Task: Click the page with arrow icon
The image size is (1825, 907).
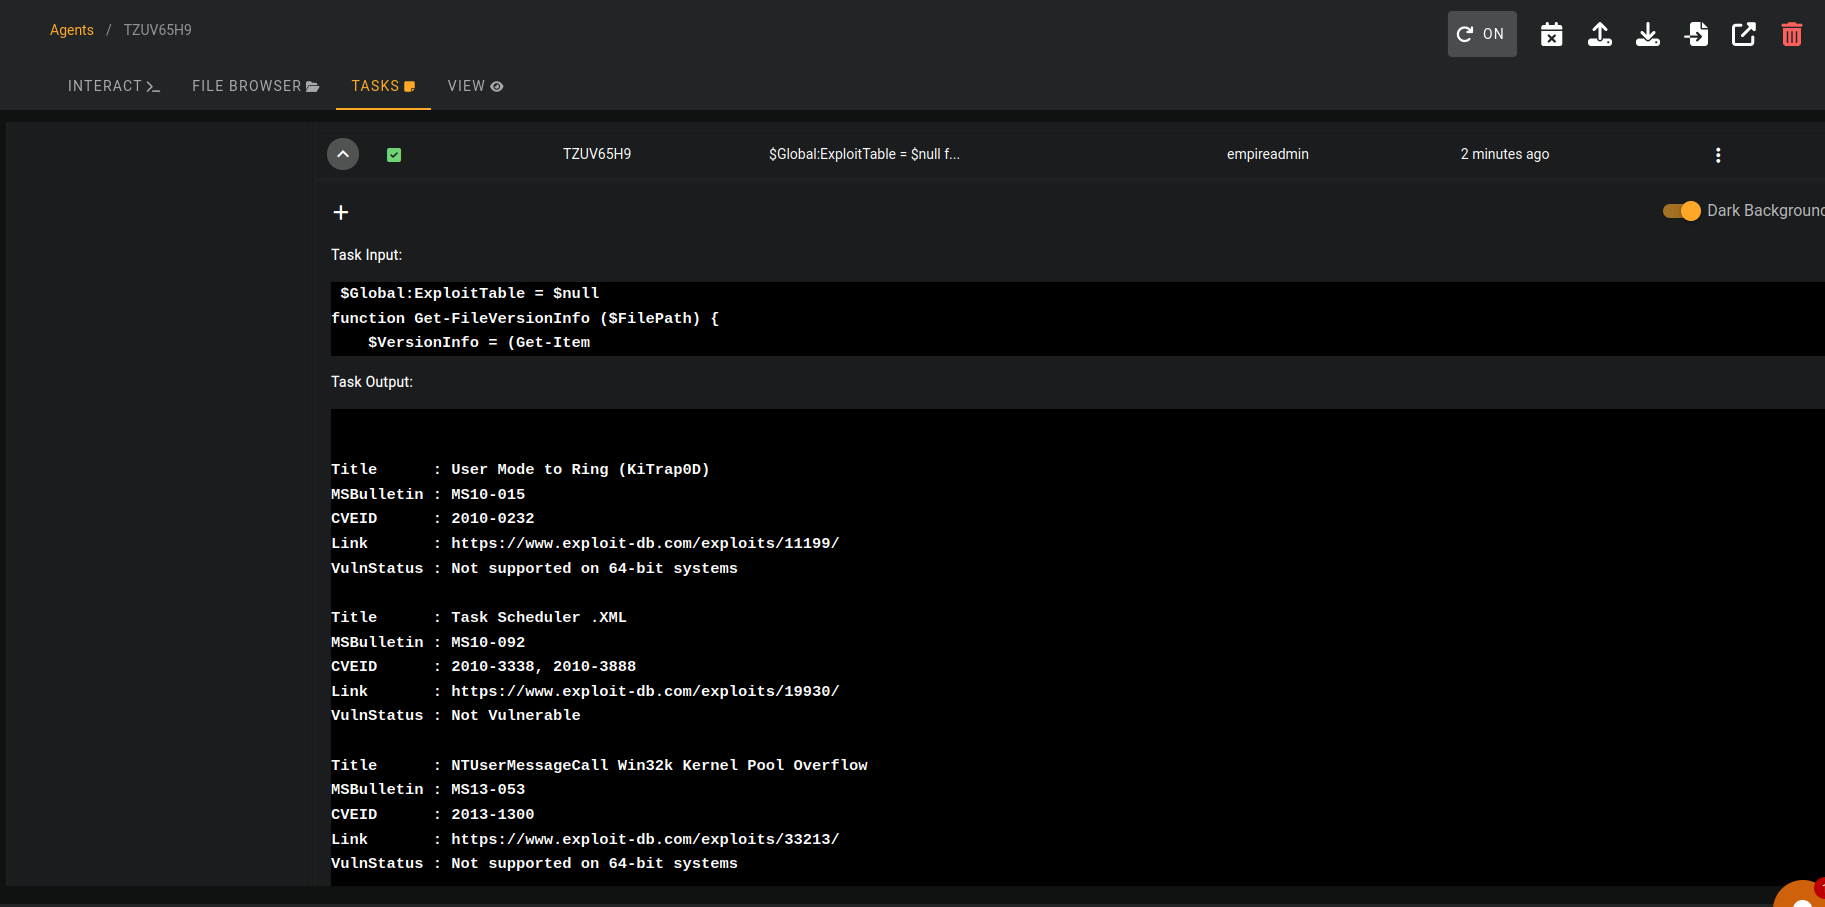Action: click(x=1696, y=34)
